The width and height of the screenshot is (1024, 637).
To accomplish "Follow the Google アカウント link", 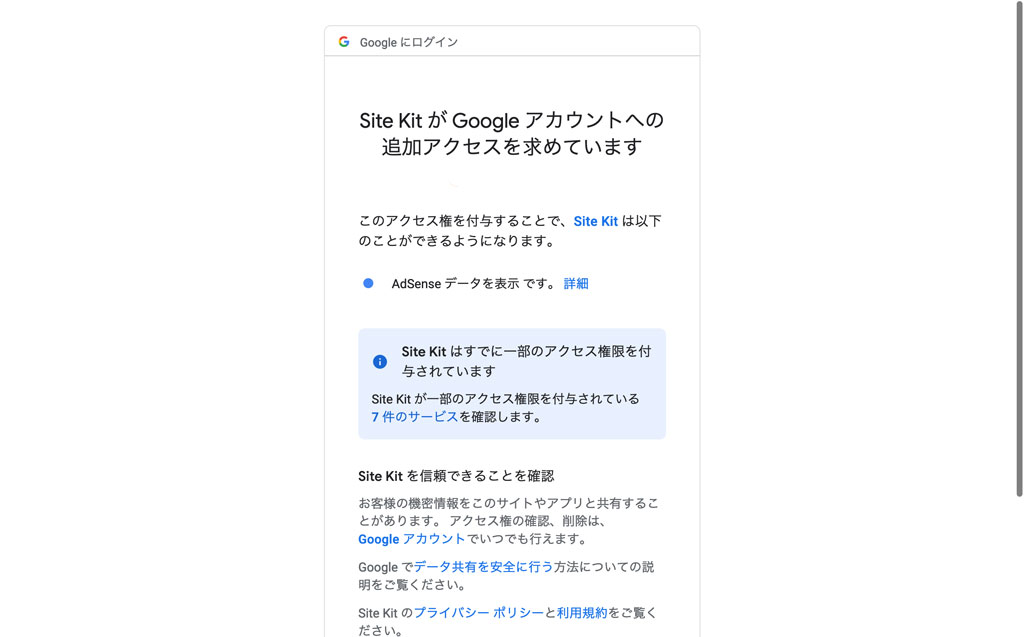I will coord(411,539).
